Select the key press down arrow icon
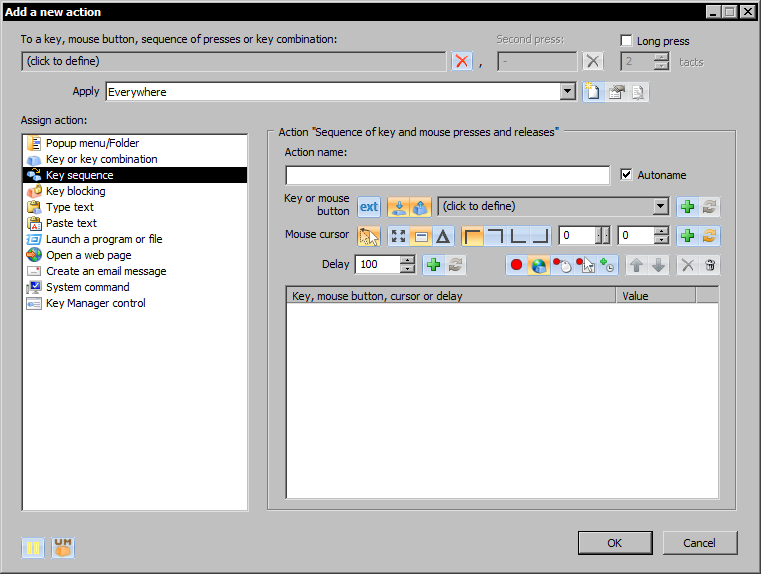Screen dimensions: 761x574 [x=398, y=207]
